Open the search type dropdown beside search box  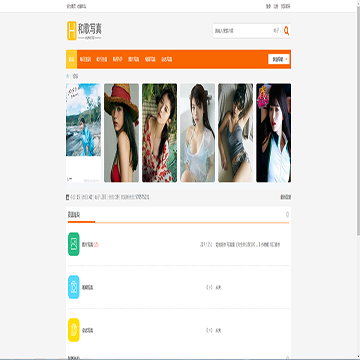tap(277, 31)
